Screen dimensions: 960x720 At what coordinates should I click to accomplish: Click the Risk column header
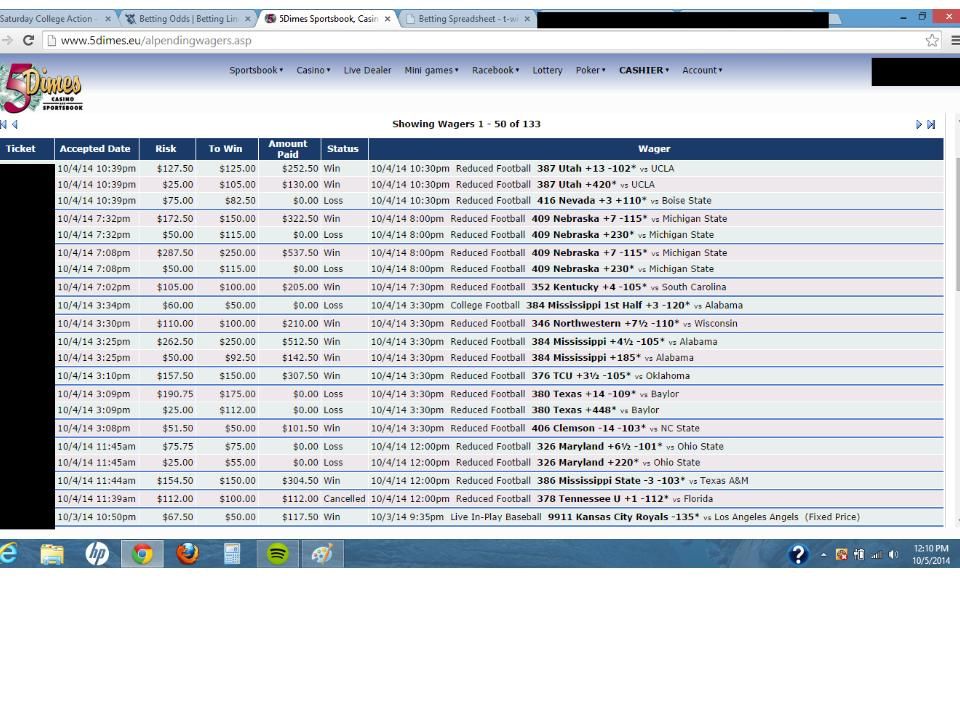166,149
